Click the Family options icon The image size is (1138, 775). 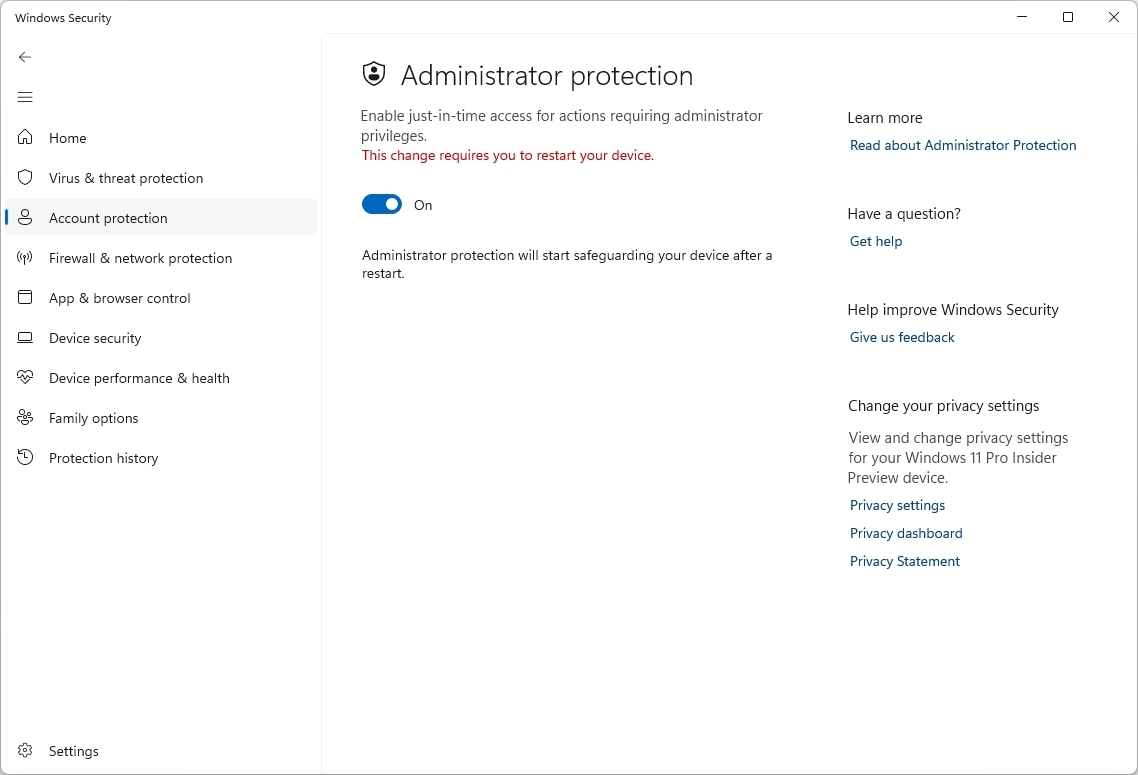click(x=25, y=418)
